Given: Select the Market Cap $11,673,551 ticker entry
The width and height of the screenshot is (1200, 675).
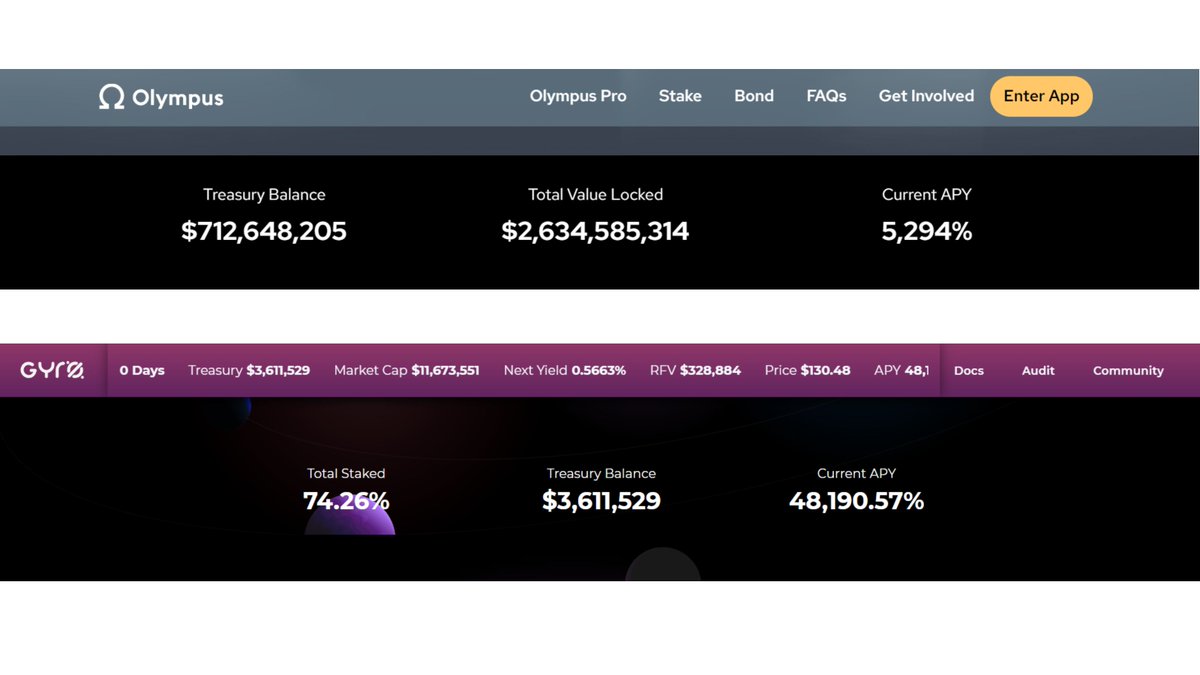Looking at the screenshot, I should (x=407, y=370).
